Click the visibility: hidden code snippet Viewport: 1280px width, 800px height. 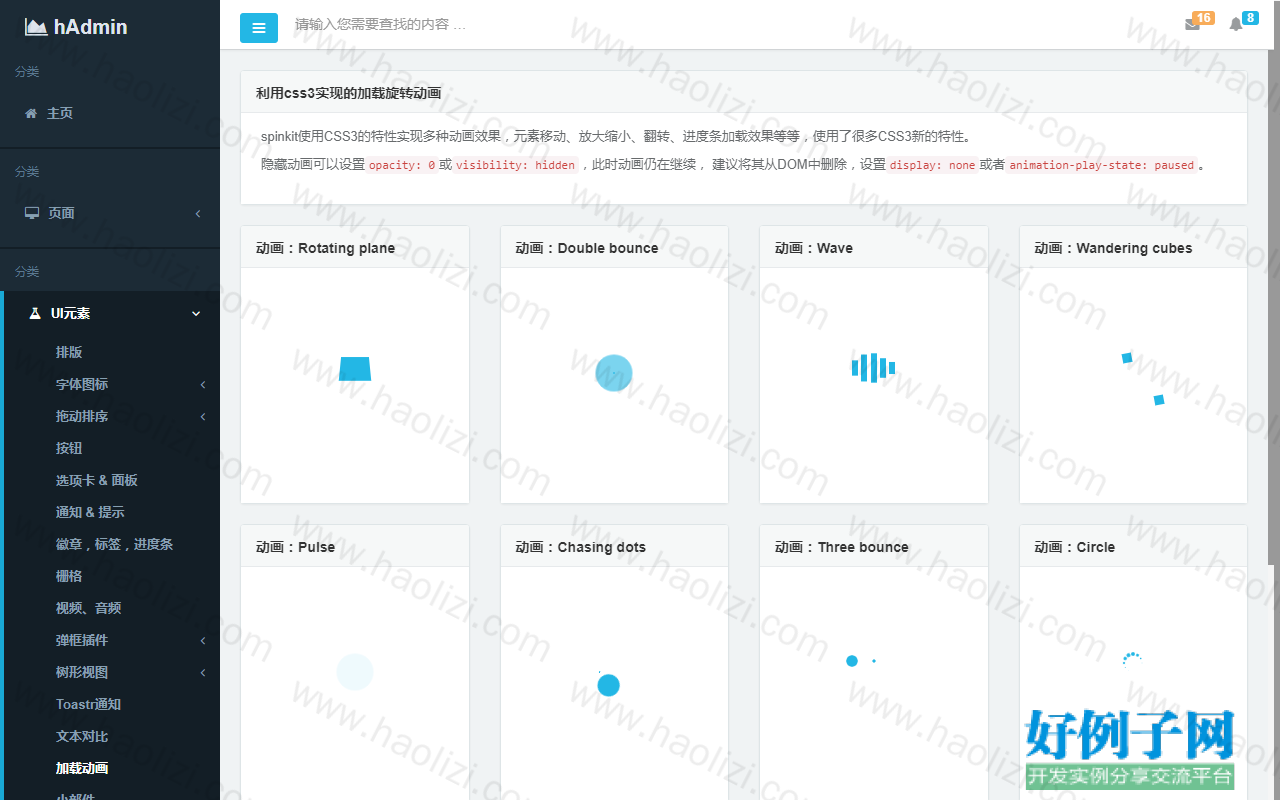tap(515, 165)
